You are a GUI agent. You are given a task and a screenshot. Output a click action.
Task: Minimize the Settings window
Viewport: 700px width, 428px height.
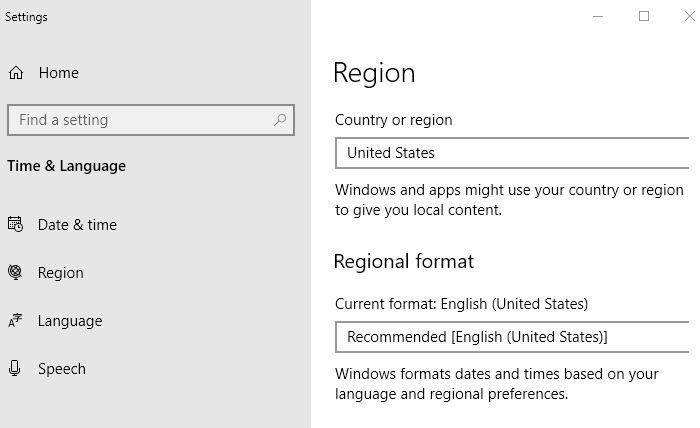click(x=598, y=16)
